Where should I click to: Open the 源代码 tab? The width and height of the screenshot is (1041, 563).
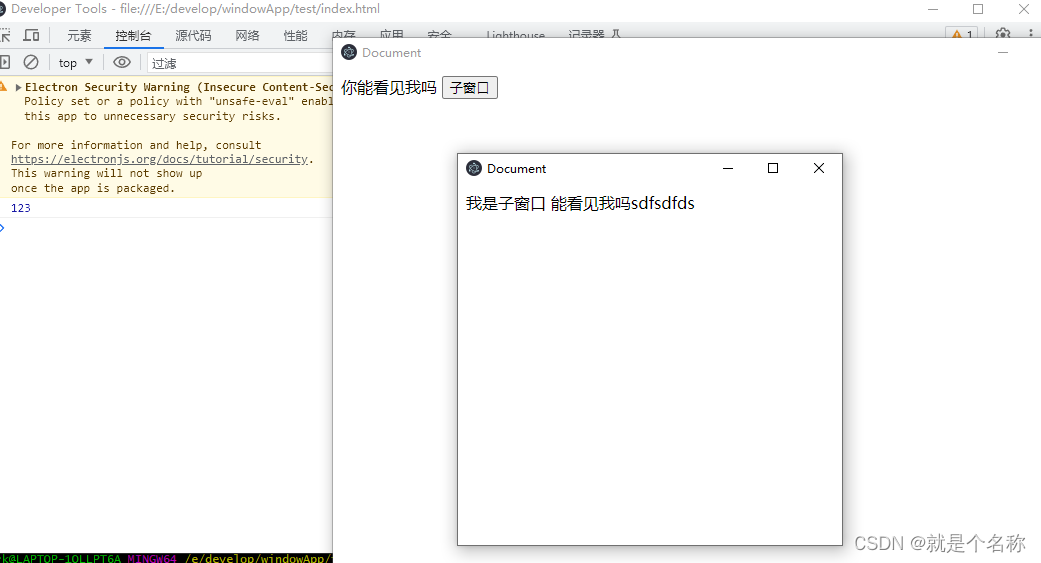click(x=193, y=35)
